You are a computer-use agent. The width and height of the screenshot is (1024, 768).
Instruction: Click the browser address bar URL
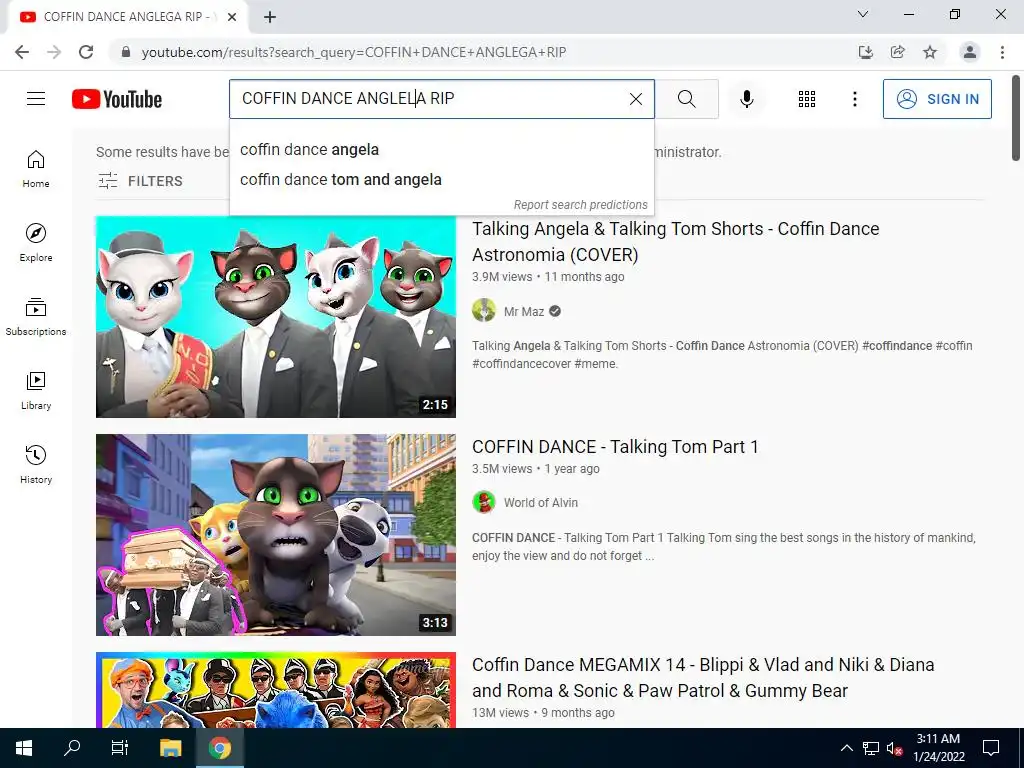click(x=353, y=52)
